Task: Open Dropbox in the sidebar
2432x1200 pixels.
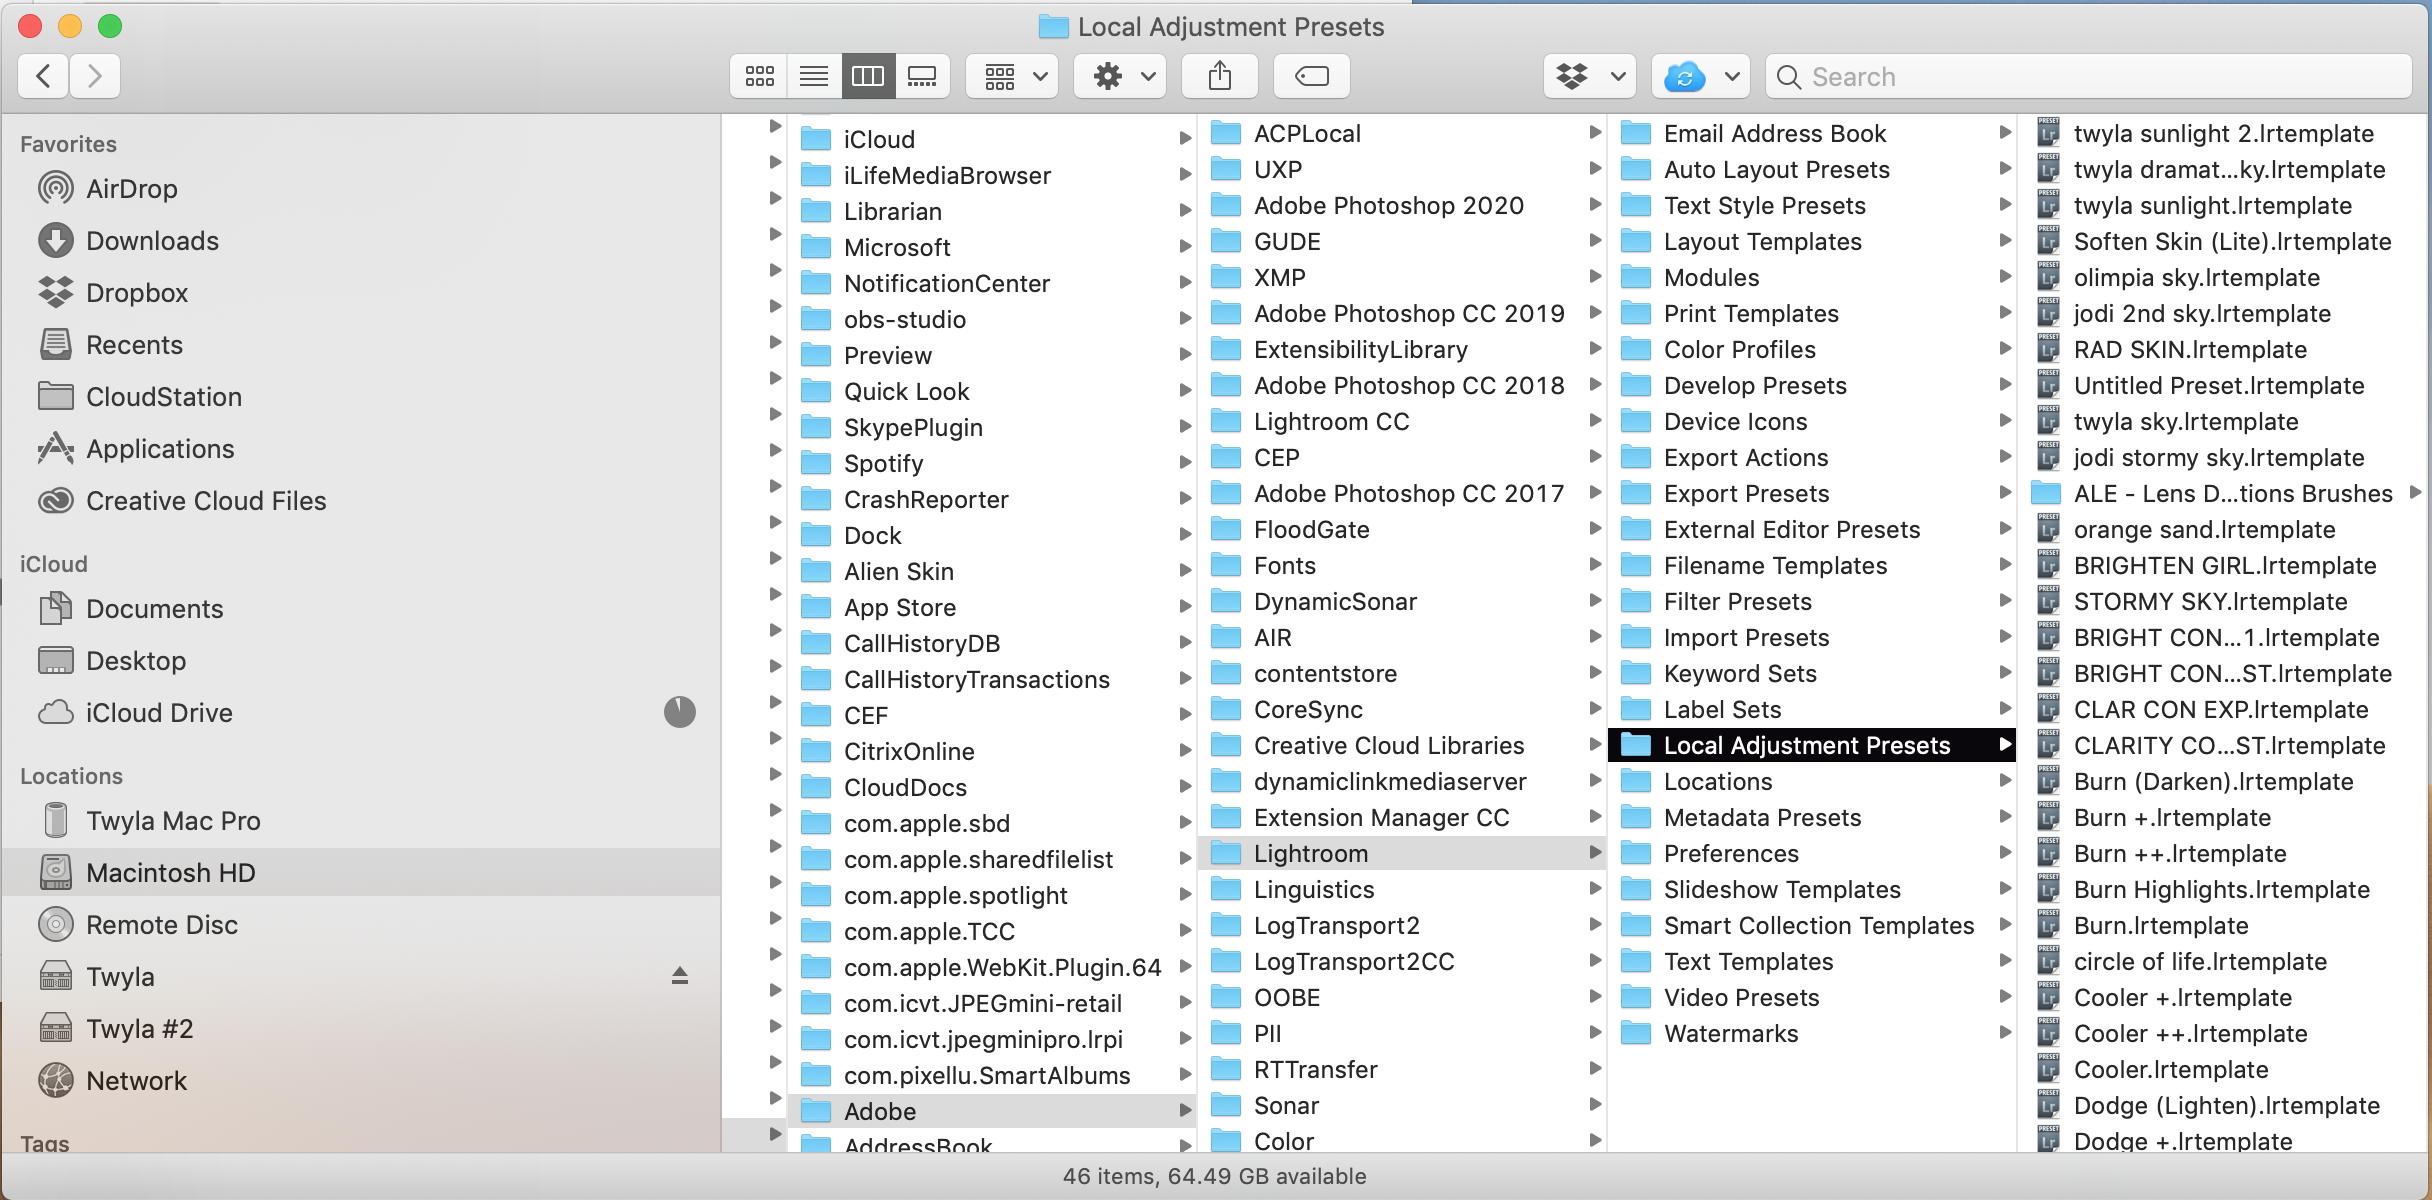Action: (x=137, y=293)
